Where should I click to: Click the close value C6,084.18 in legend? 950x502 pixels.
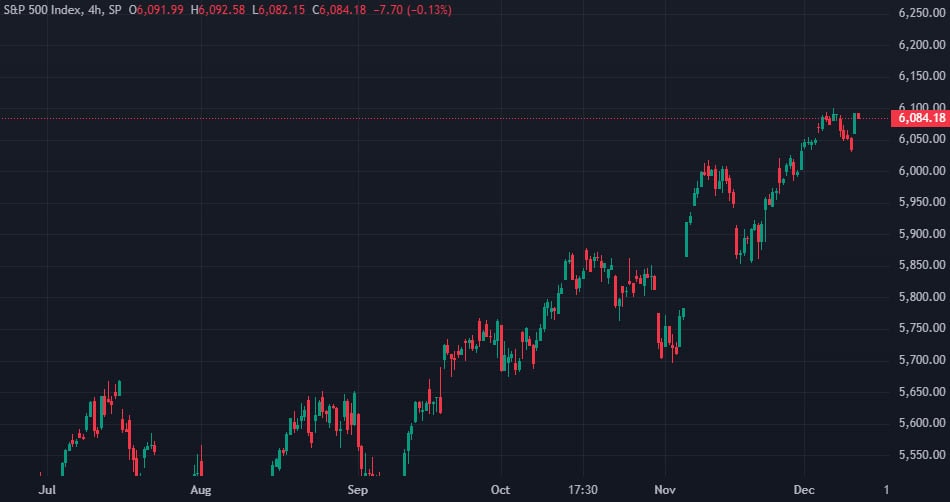(x=339, y=10)
